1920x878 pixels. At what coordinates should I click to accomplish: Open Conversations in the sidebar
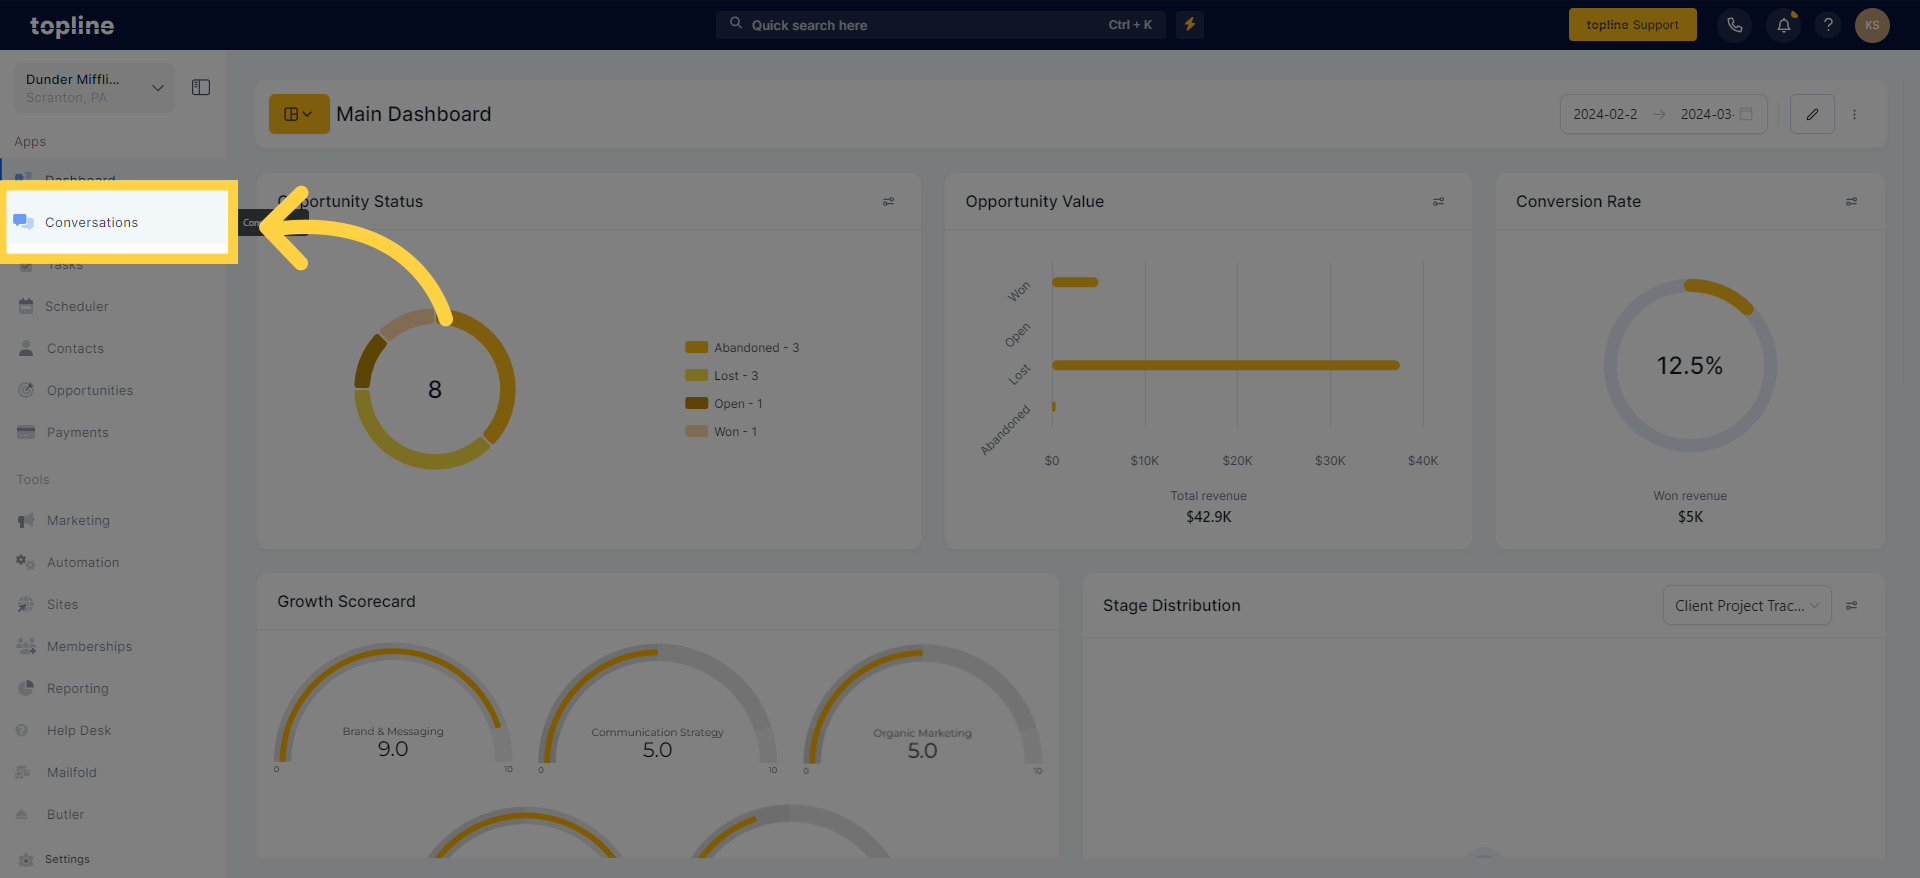(117, 222)
